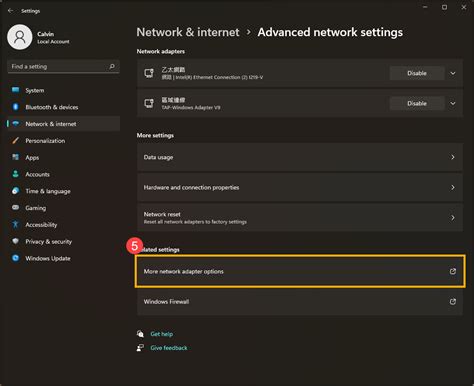The image size is (474, 386).
Task: Open Windows Firewall settings
Action: pos(300,302)
